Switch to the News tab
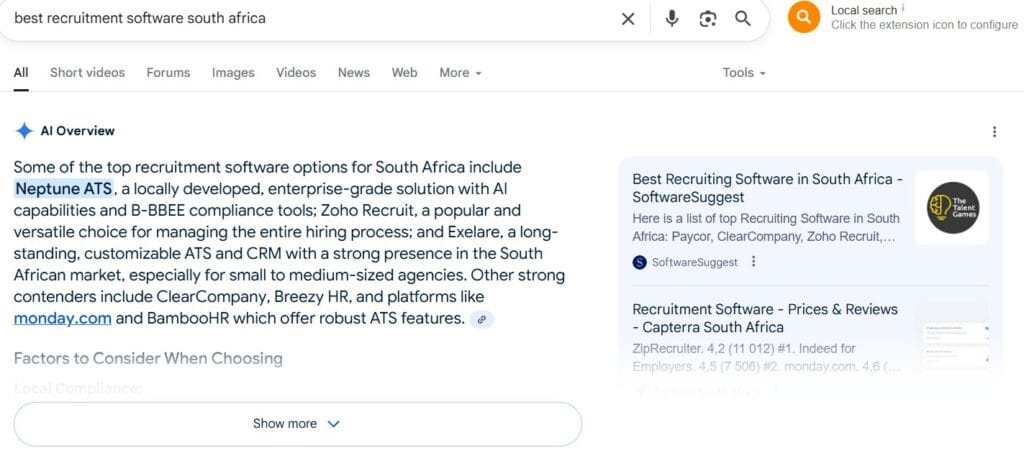 click(x=354, y=73)
